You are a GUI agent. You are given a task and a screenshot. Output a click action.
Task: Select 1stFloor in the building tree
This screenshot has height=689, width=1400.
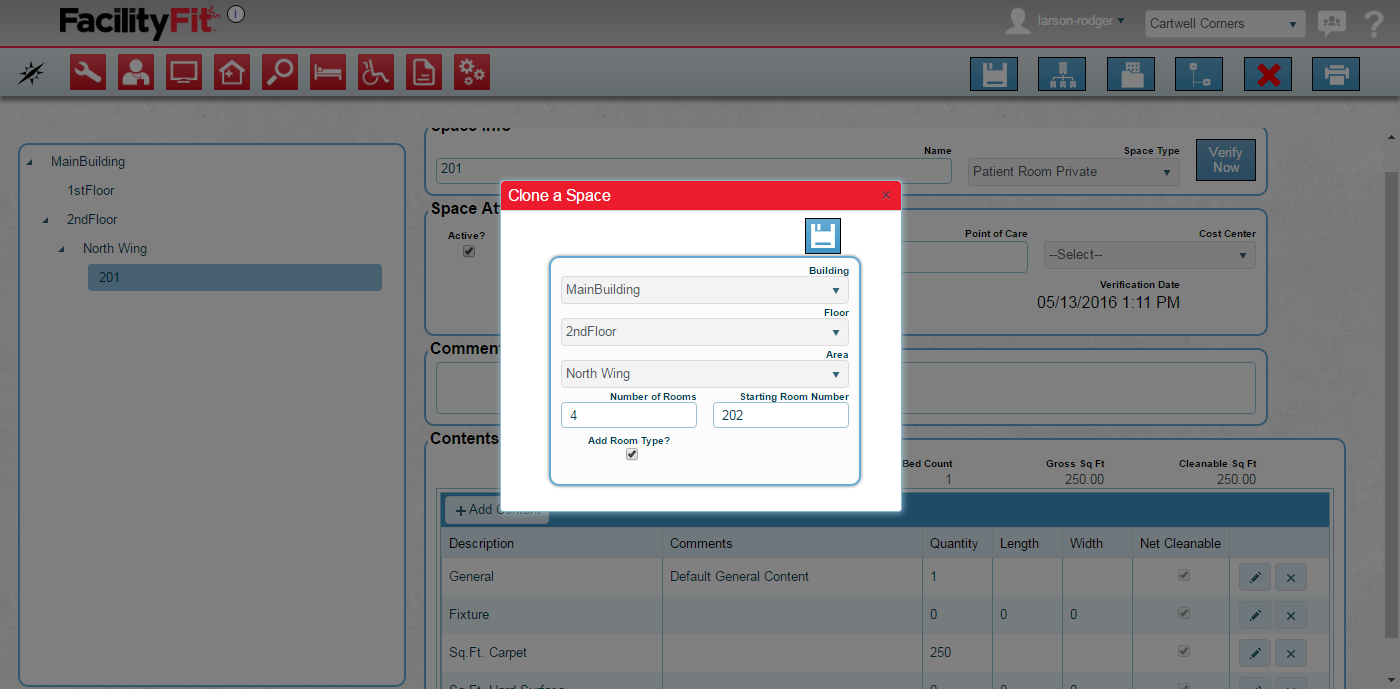(91, 190)
